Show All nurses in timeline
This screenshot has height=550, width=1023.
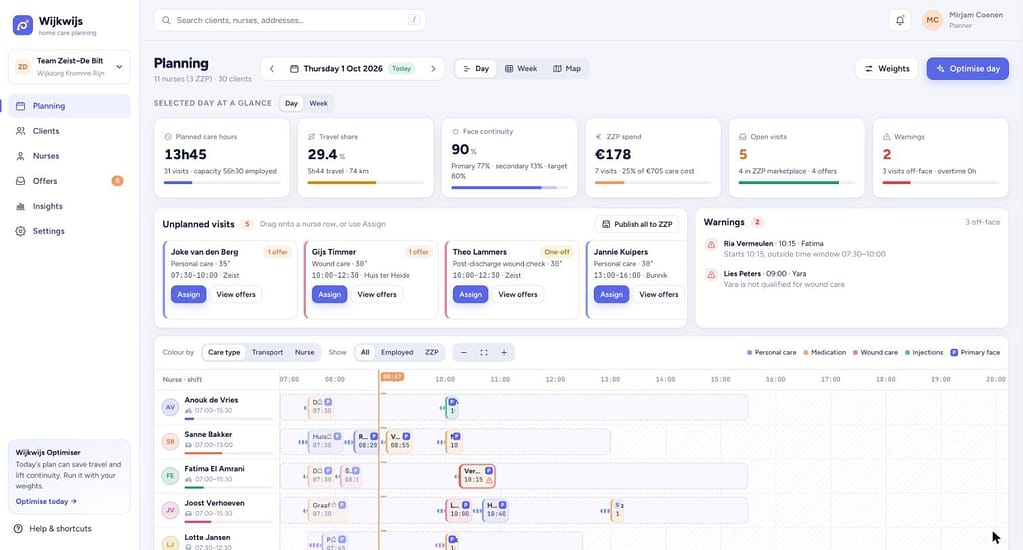click(x=365, y=352)
